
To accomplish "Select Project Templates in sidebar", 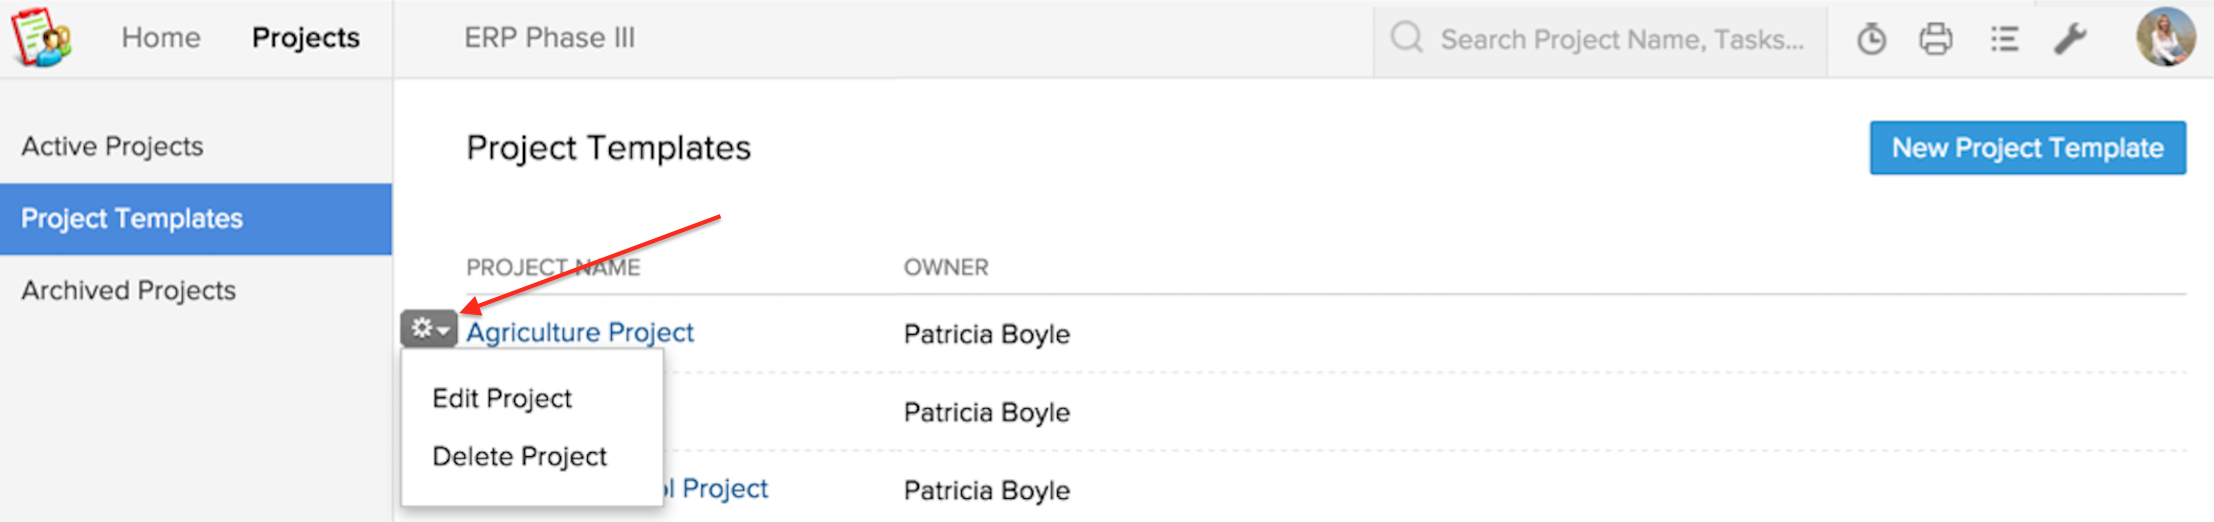I will [132, 218].
